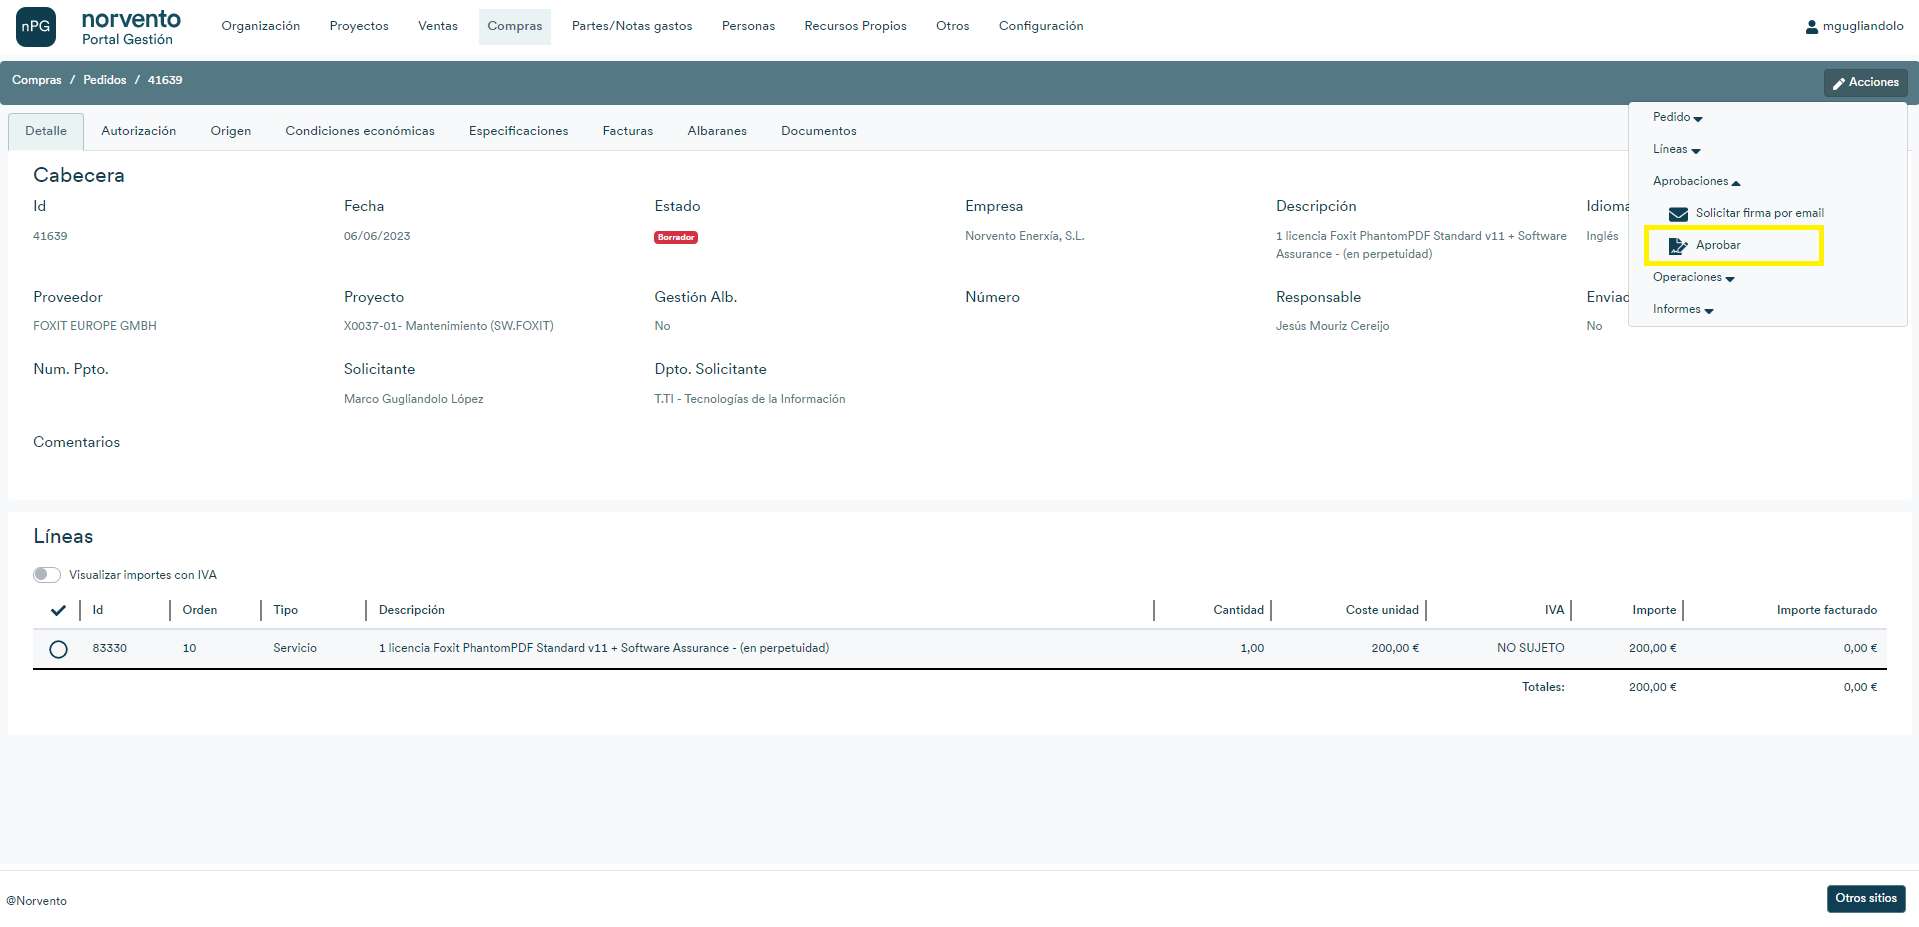Sort lines by the Tipo column header
Screen dimensions: 1919x927
click(x=286, y=610)
